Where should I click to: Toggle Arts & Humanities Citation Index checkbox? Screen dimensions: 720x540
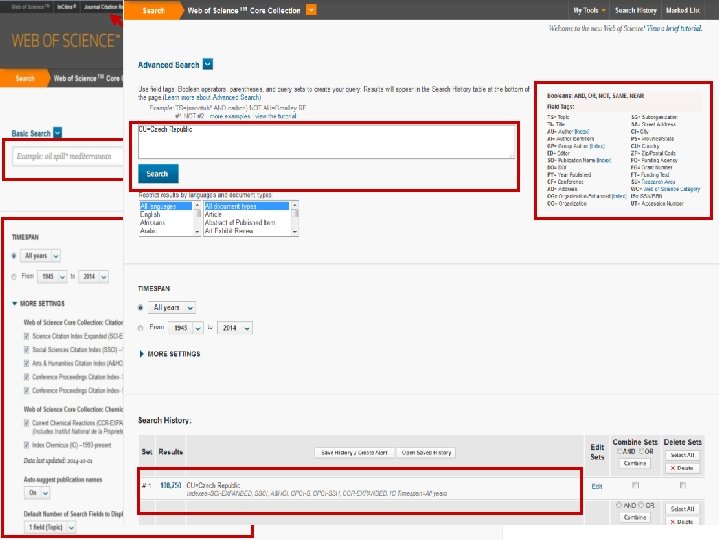coord(27,363)
